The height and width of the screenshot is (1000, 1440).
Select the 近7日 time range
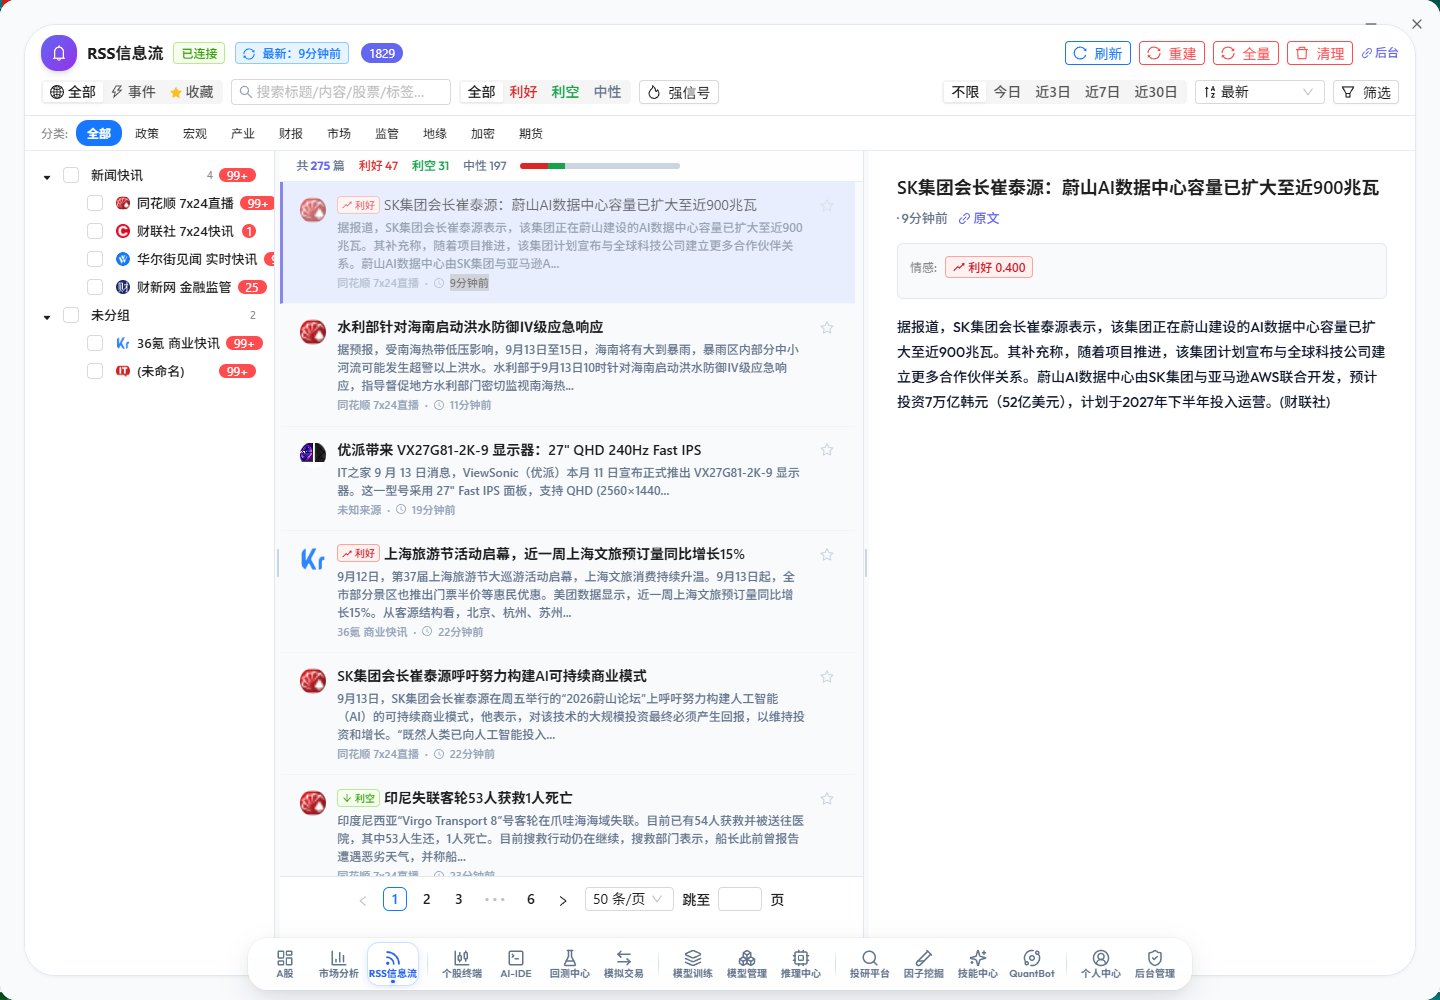(1102, 92)
